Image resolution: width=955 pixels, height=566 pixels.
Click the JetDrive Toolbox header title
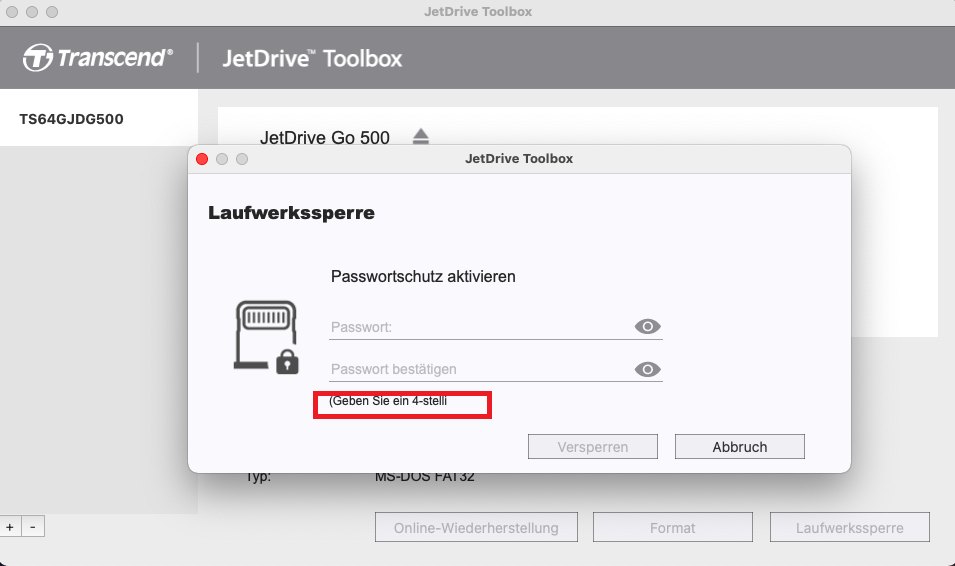(x=312, y=58)
